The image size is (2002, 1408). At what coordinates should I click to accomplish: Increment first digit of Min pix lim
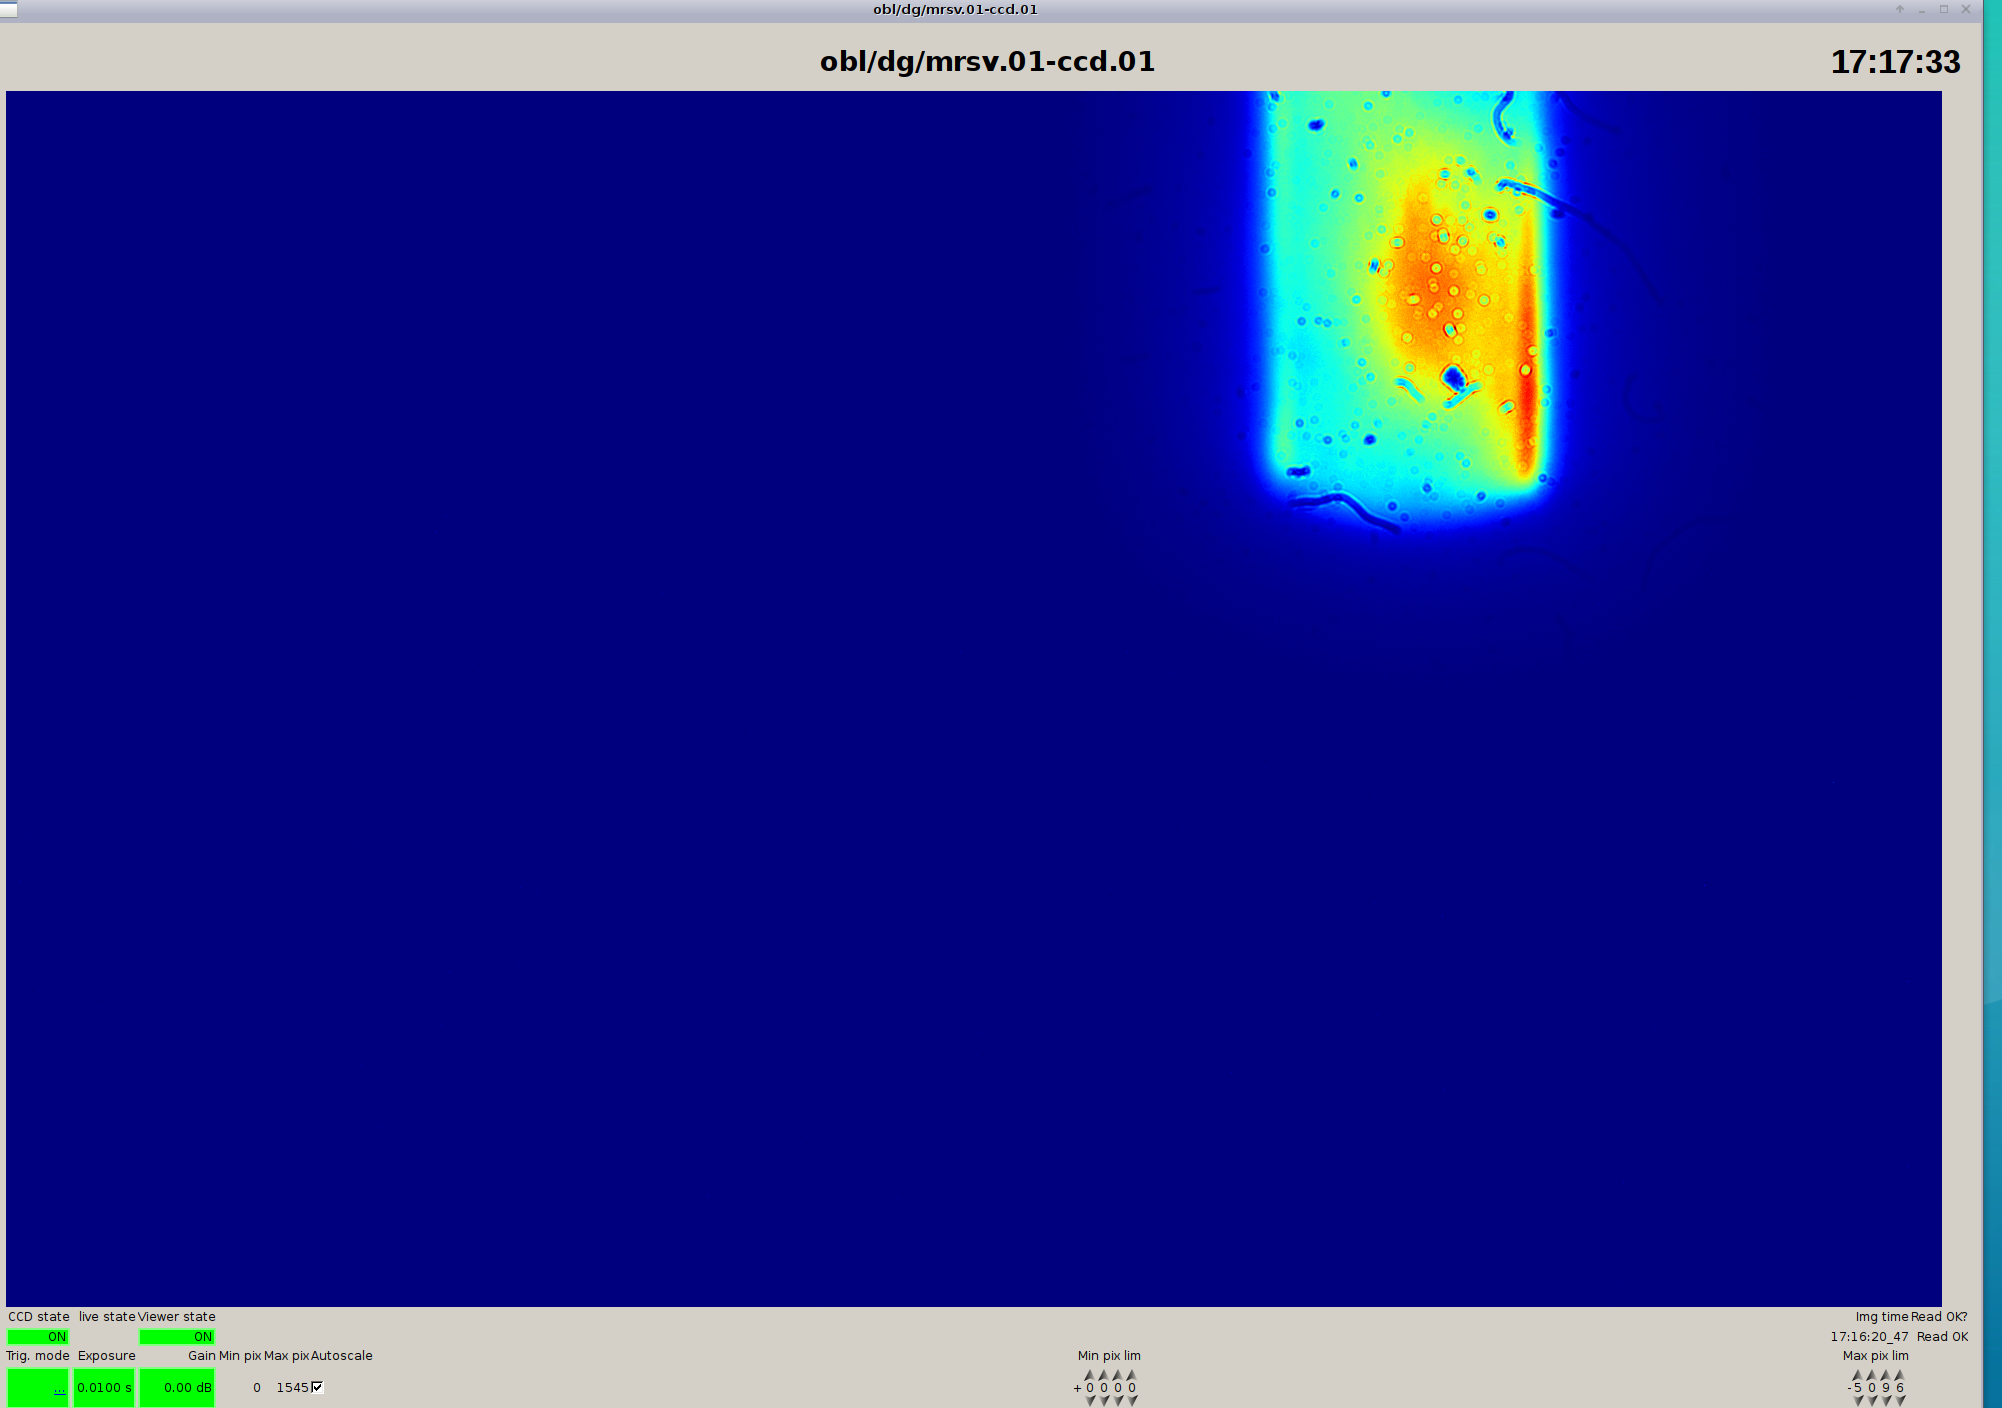pos(1090,1375)
